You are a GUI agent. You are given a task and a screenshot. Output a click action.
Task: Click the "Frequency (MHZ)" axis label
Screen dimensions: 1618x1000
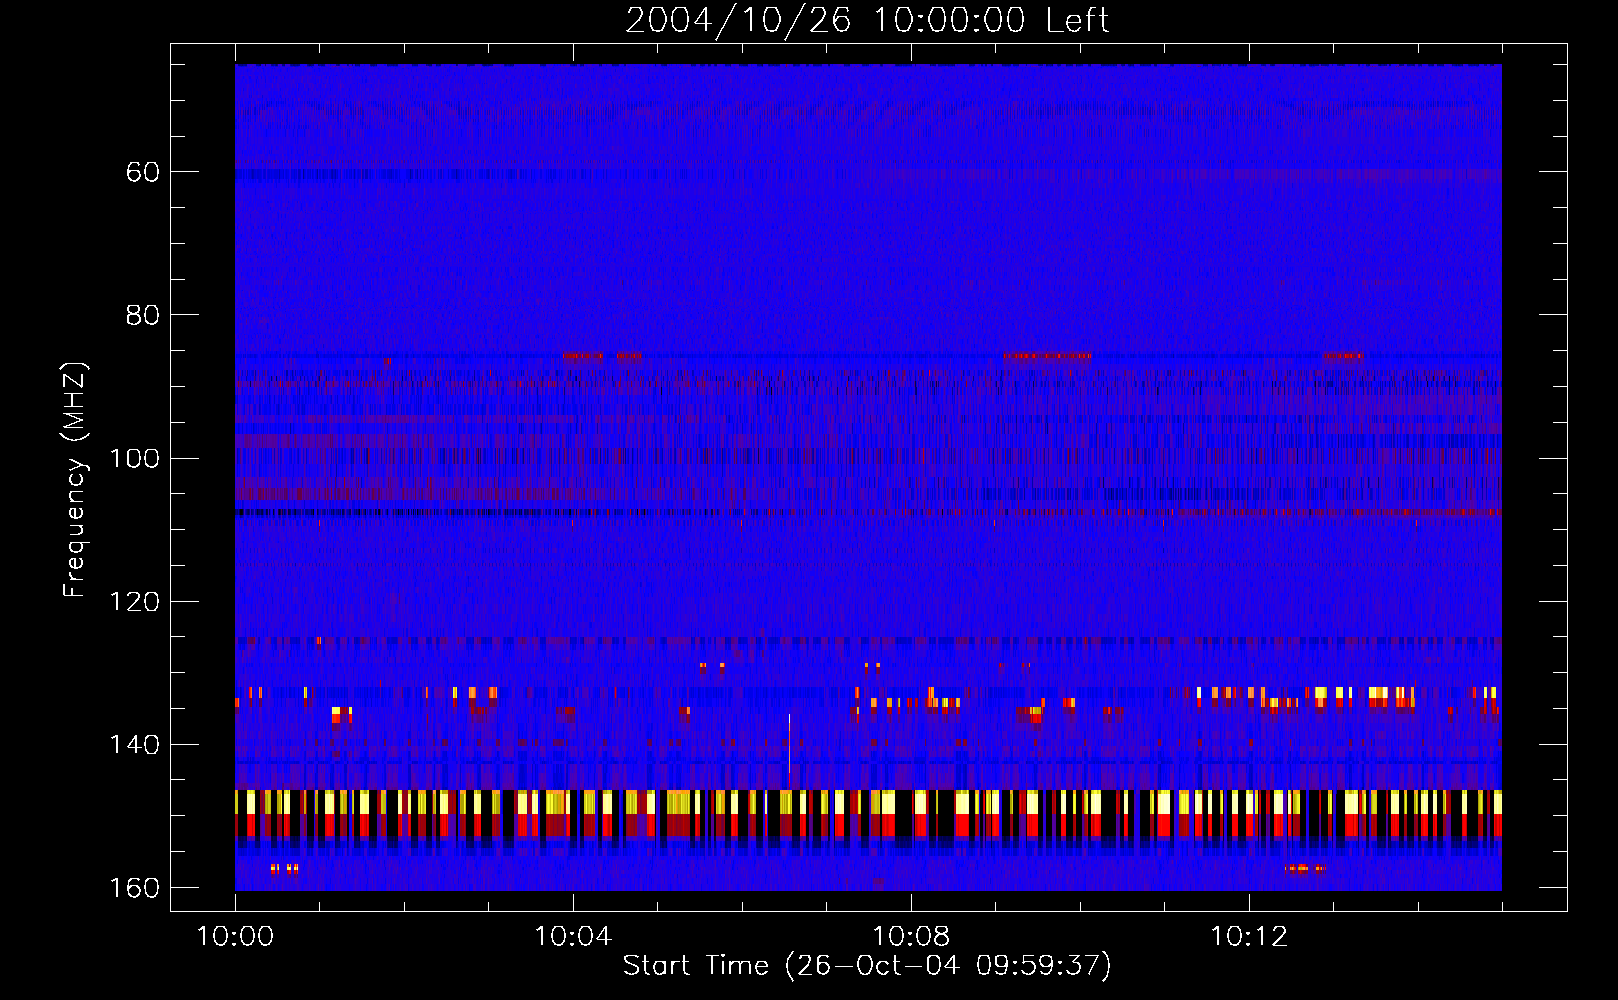(75, 480)
